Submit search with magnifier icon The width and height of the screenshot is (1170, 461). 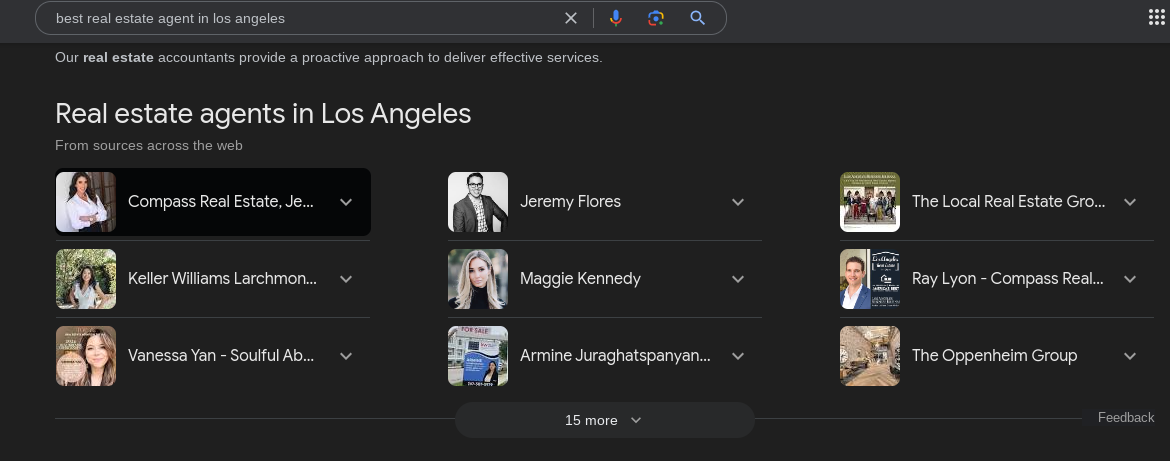click(x=698, y=18)
